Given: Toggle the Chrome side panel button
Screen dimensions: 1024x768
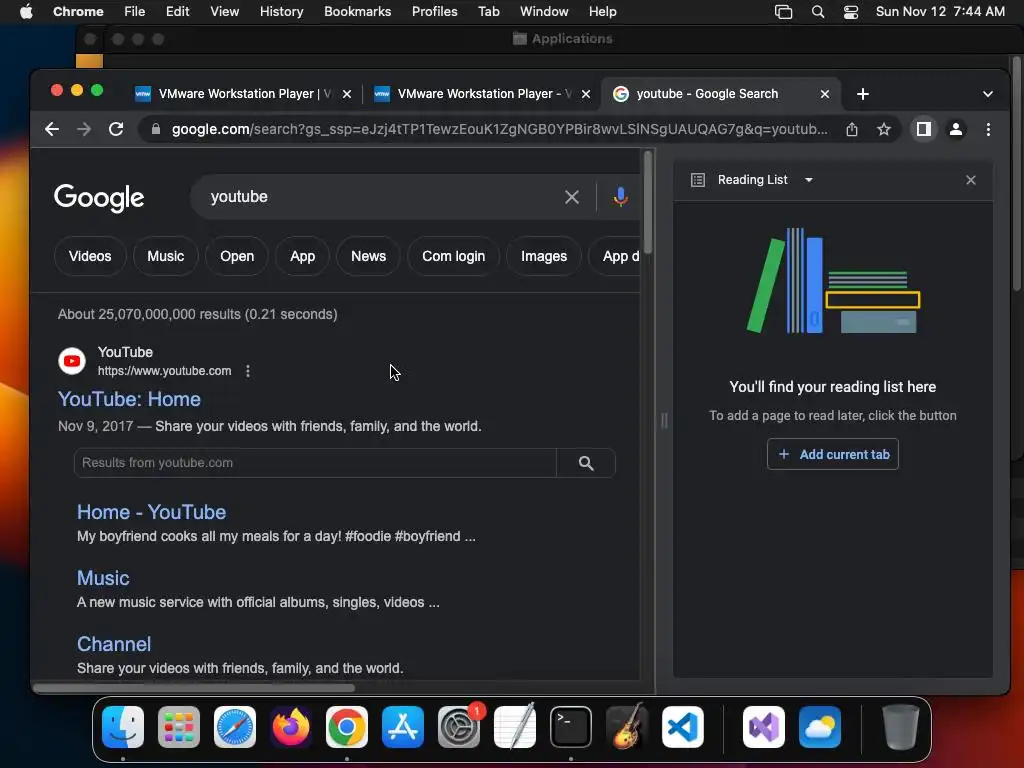Looking at the screenshot, I should pos(923,129).
